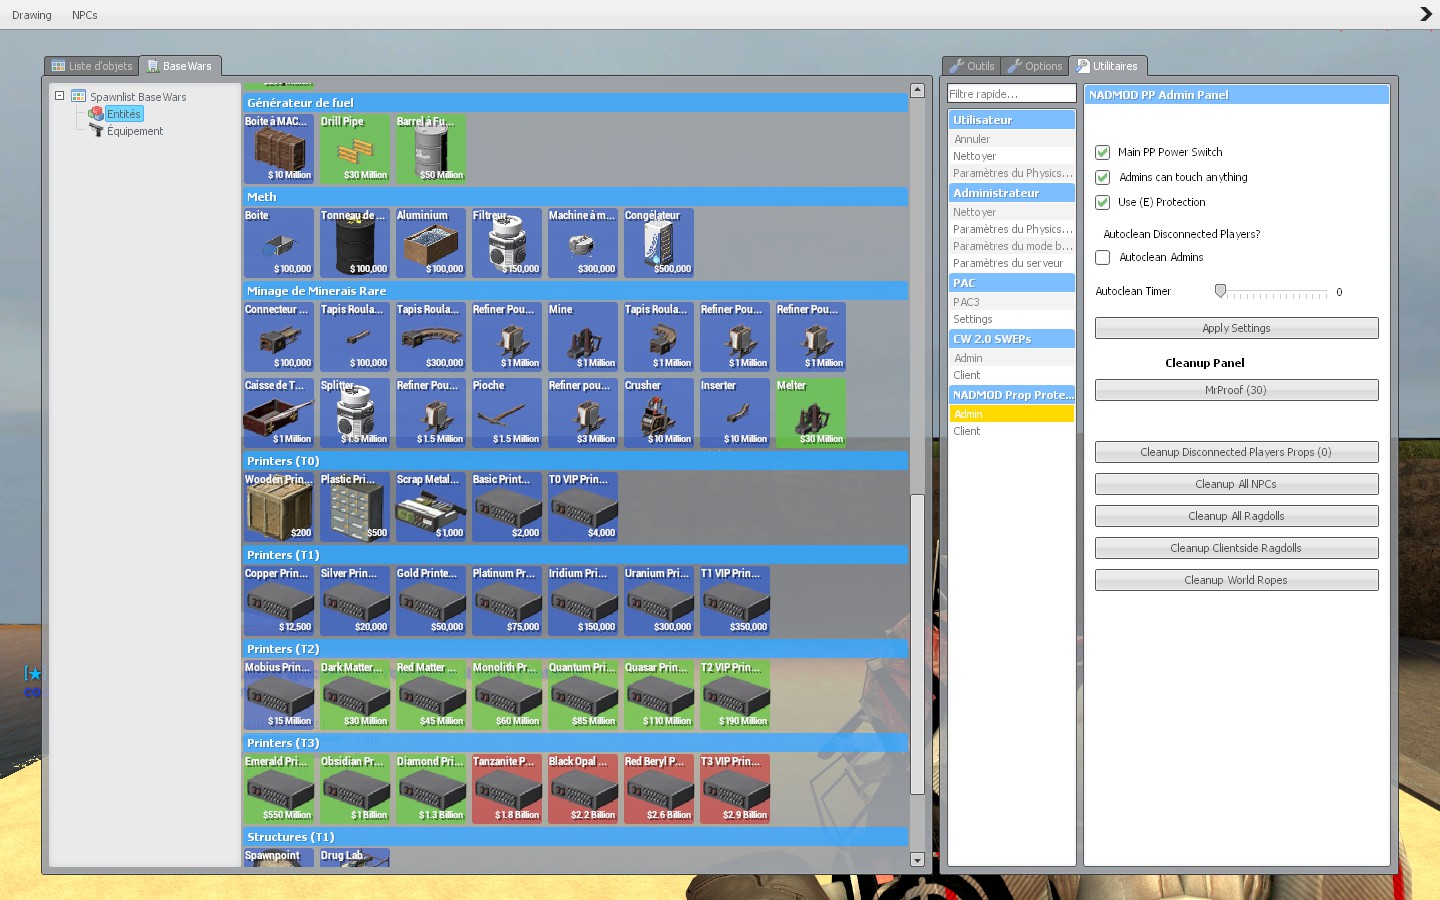This screenshot has height=900, width=1440.
Task: Collapse the CW 2.0 SWEPs header
Action: click(1011, 339)
